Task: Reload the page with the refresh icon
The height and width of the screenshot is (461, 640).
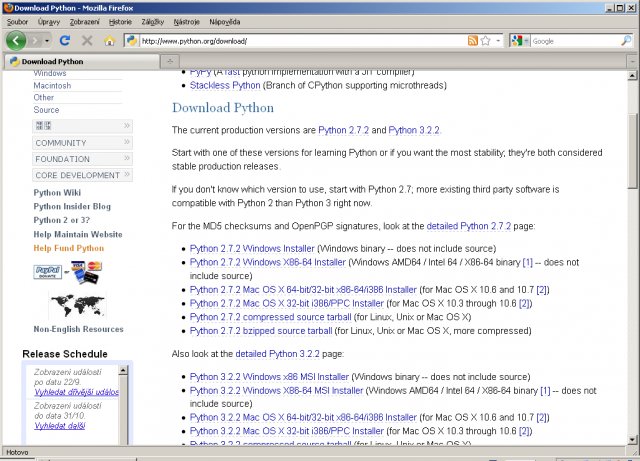Action: 65,40
